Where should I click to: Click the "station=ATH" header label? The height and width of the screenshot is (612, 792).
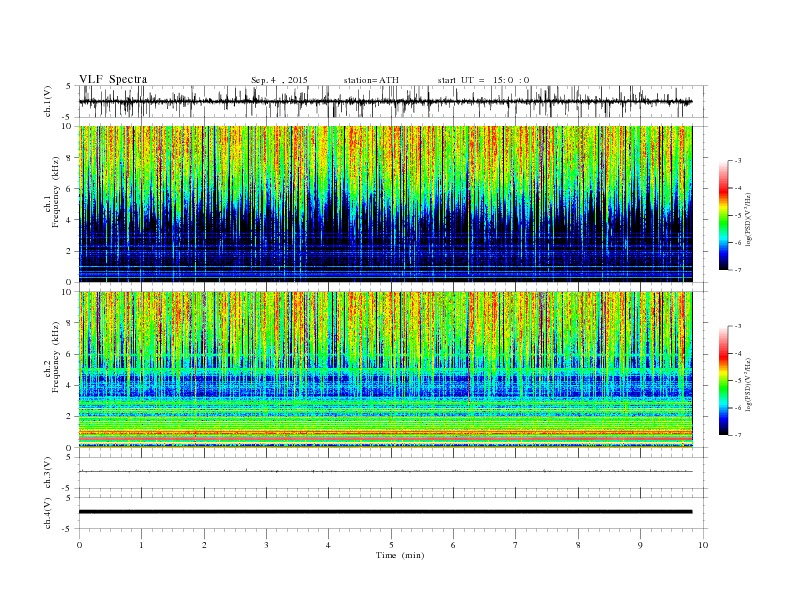[x=371, y=80]
